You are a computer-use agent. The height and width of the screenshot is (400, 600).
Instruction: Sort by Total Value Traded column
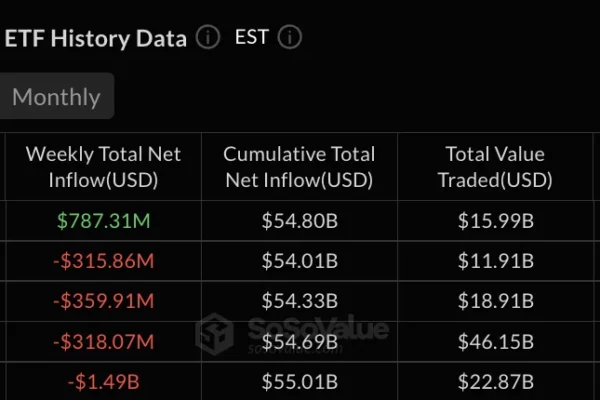[x=495, y=167]
